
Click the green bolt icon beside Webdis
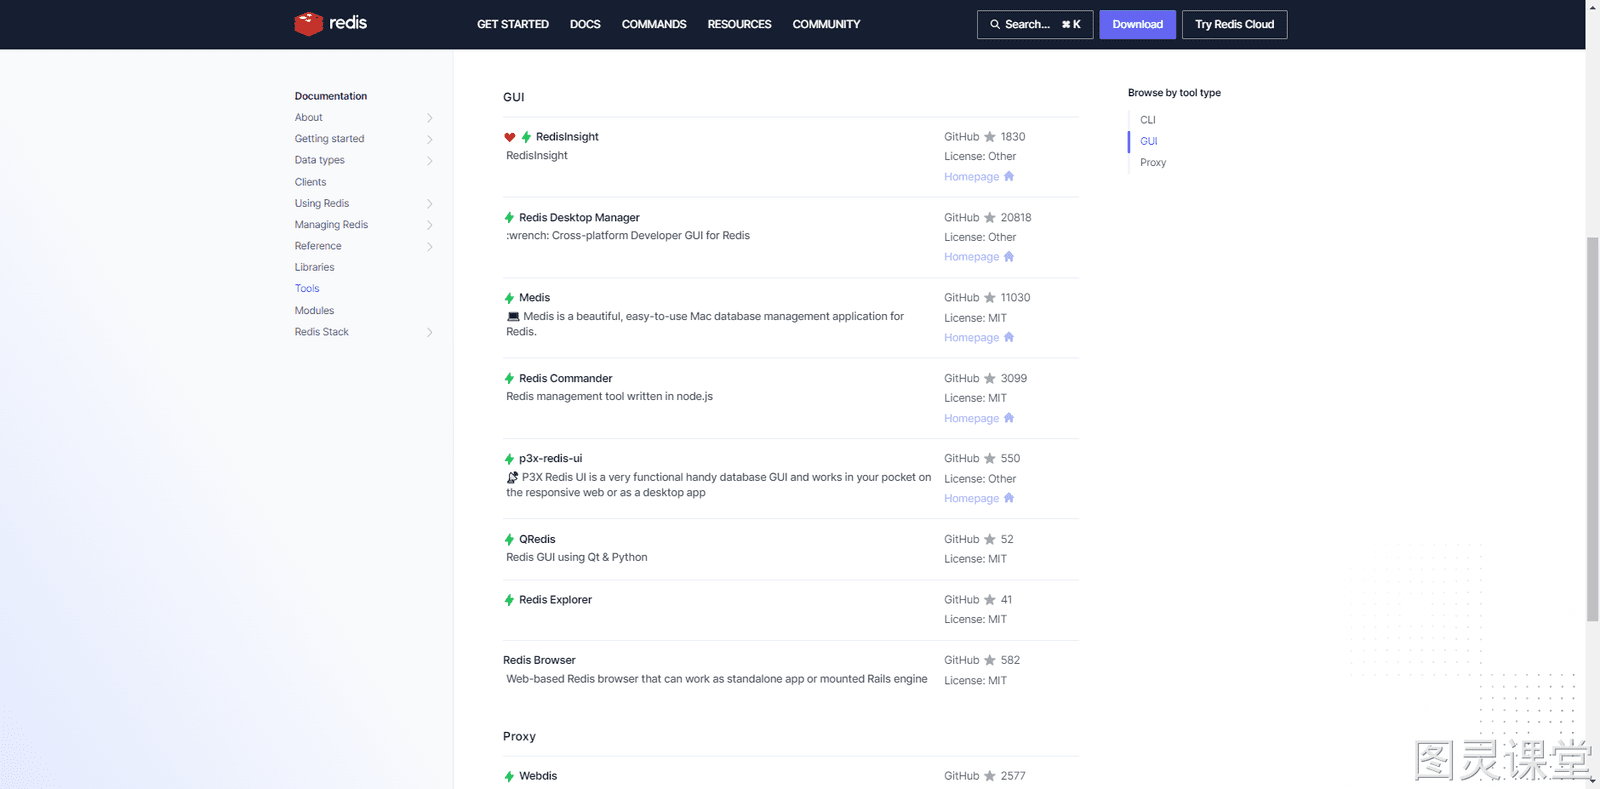(x=509, y=776)
